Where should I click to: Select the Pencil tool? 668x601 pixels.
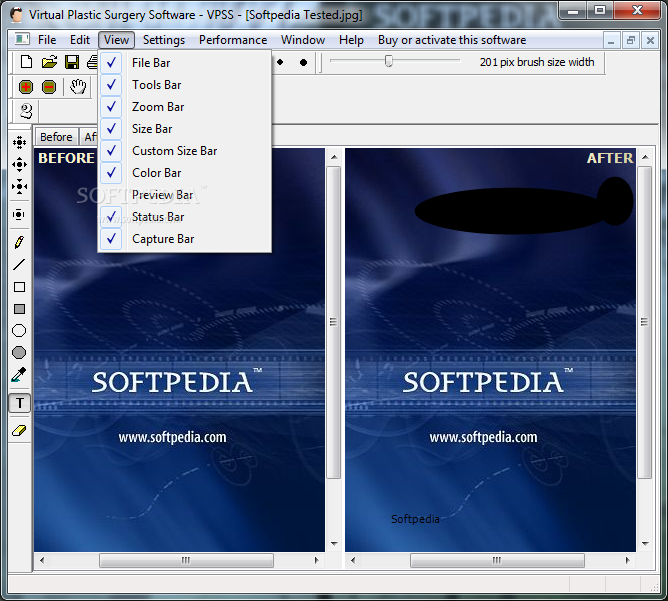pyautogui.click(x=19, y=242)
